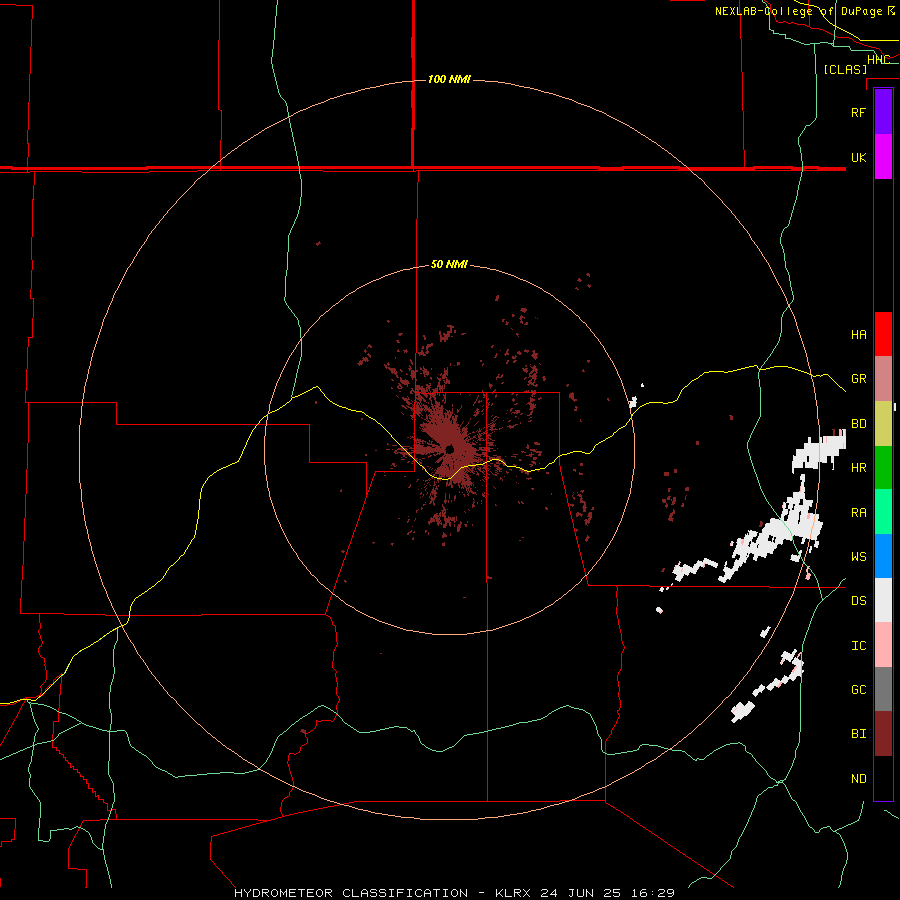Click the BI dark red swatch
The image size is (900, 900).
883,734
